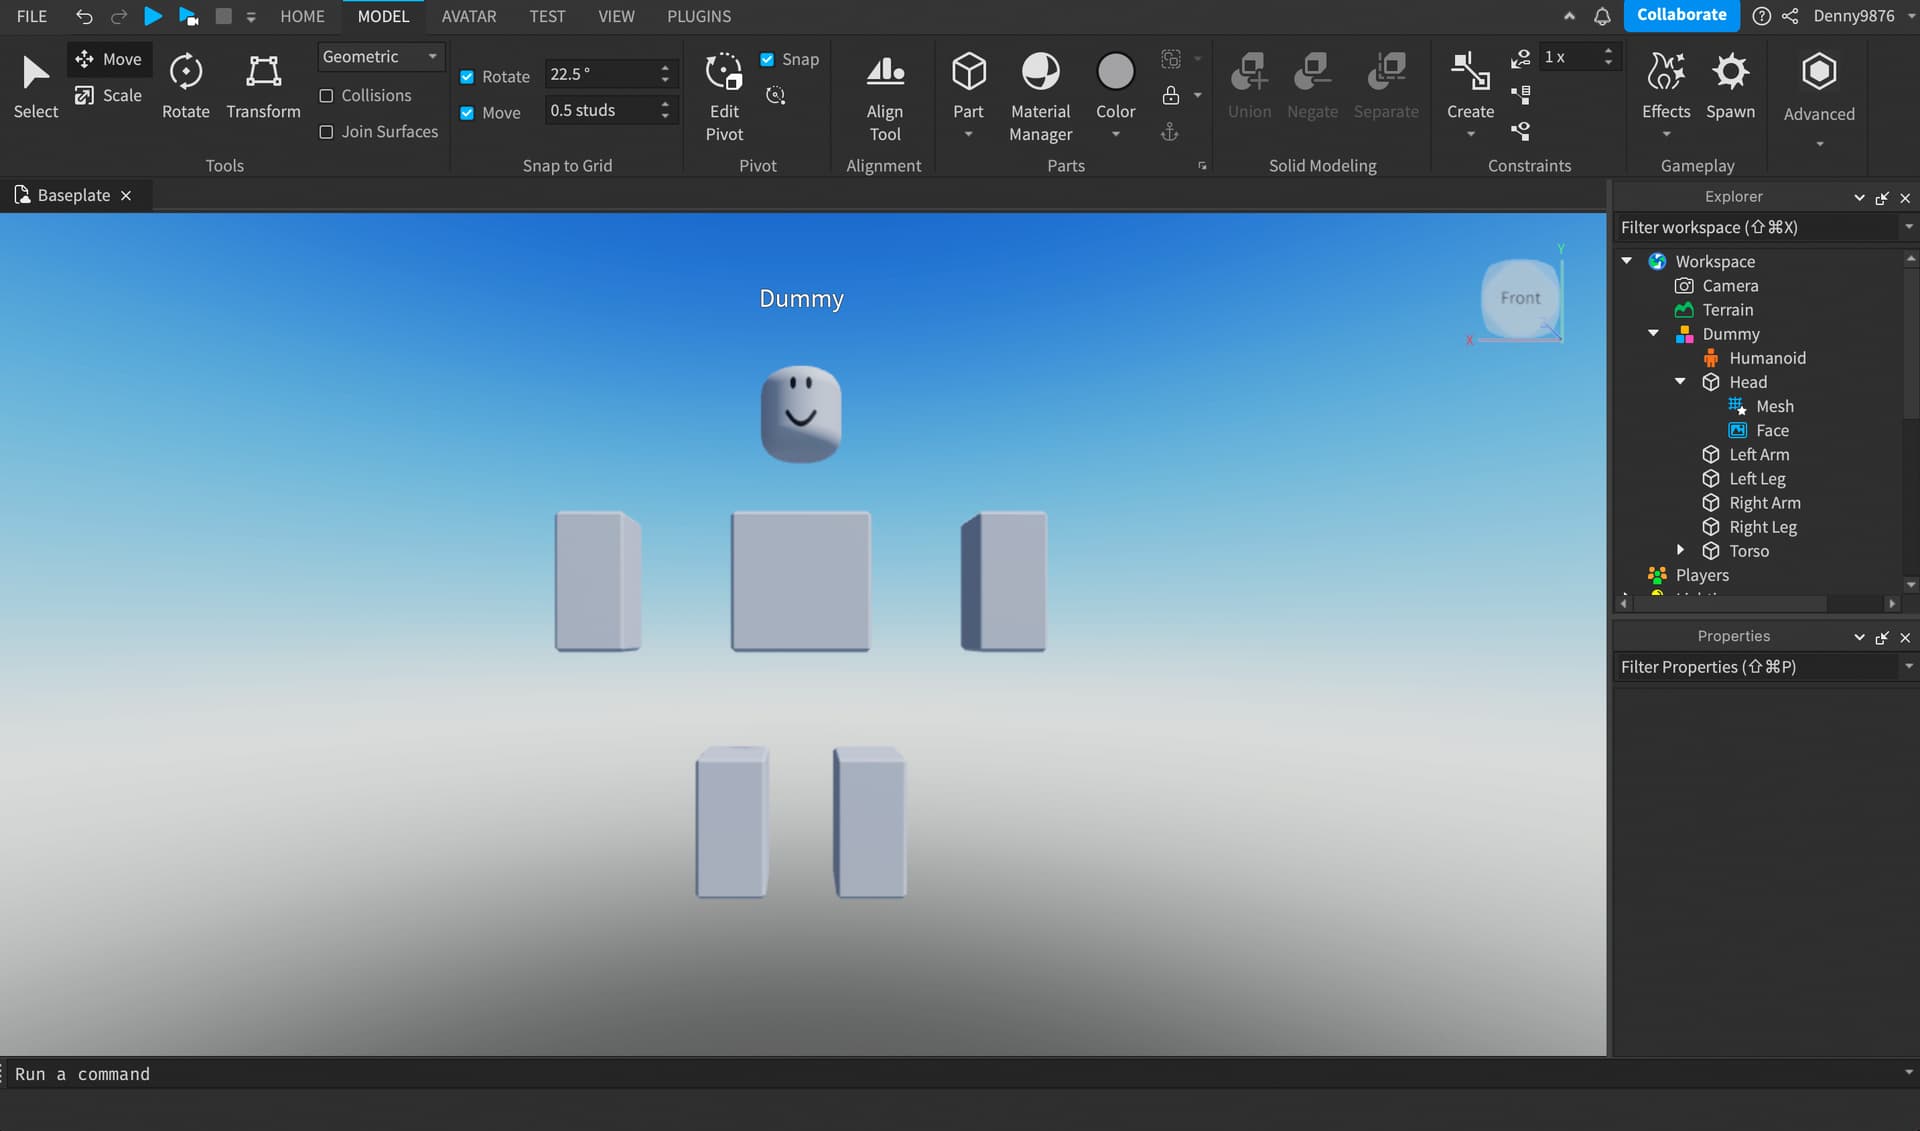
Task: Open the Part dropdown arrow
Action: point(968,134)
